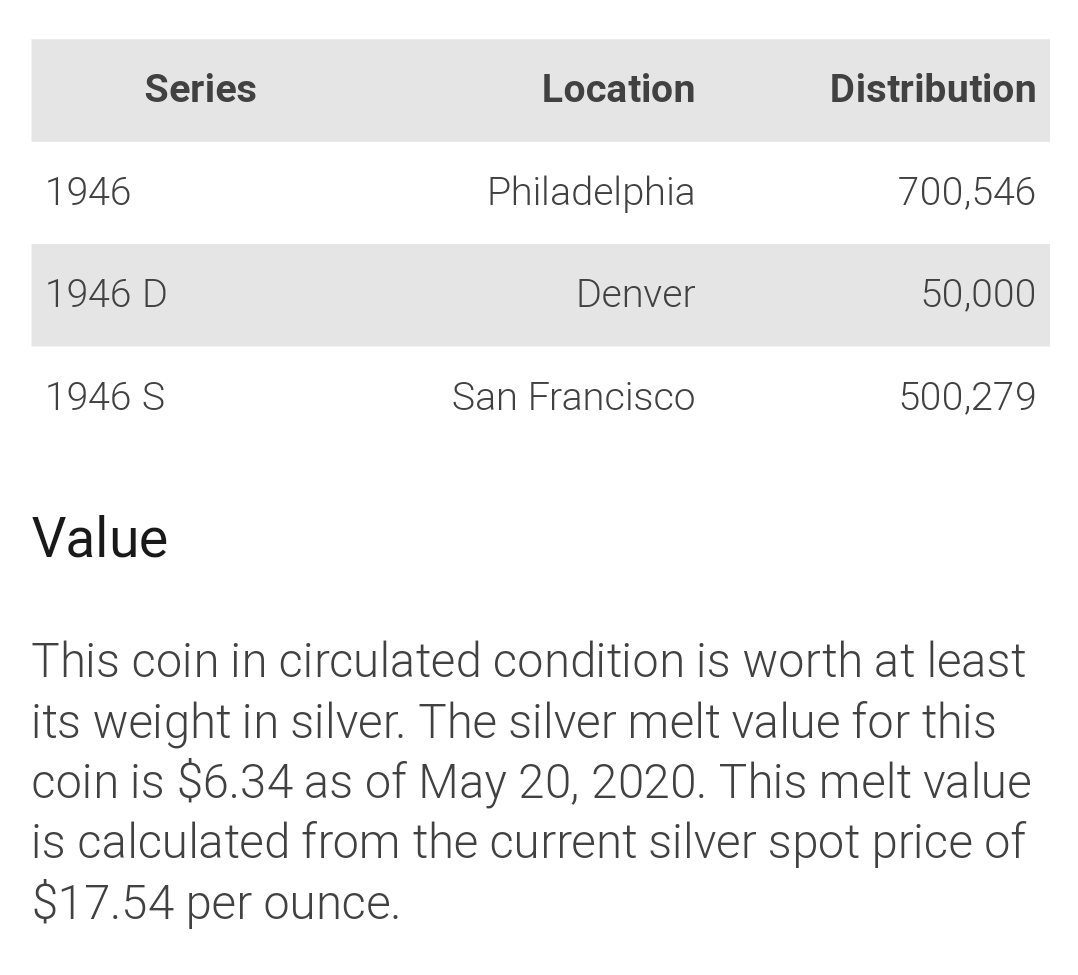Select the 1946 series cell
The width and height of the screenshot is (1078, 975).
[88, 192]
